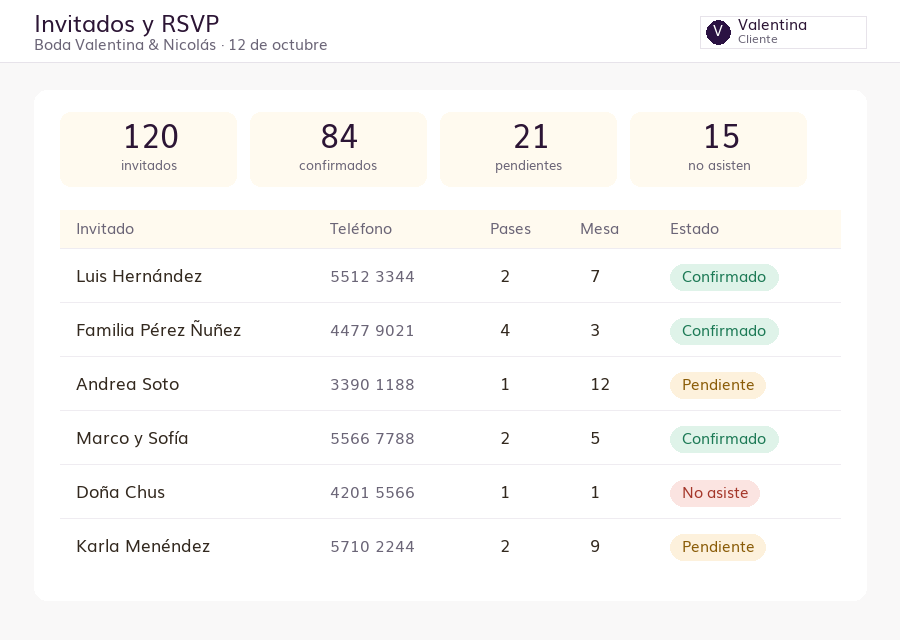Click Confirmado badge for Marco y Sofía
Image resolution: width=900 pixels, height=640 pixels.
pos(724,439)
